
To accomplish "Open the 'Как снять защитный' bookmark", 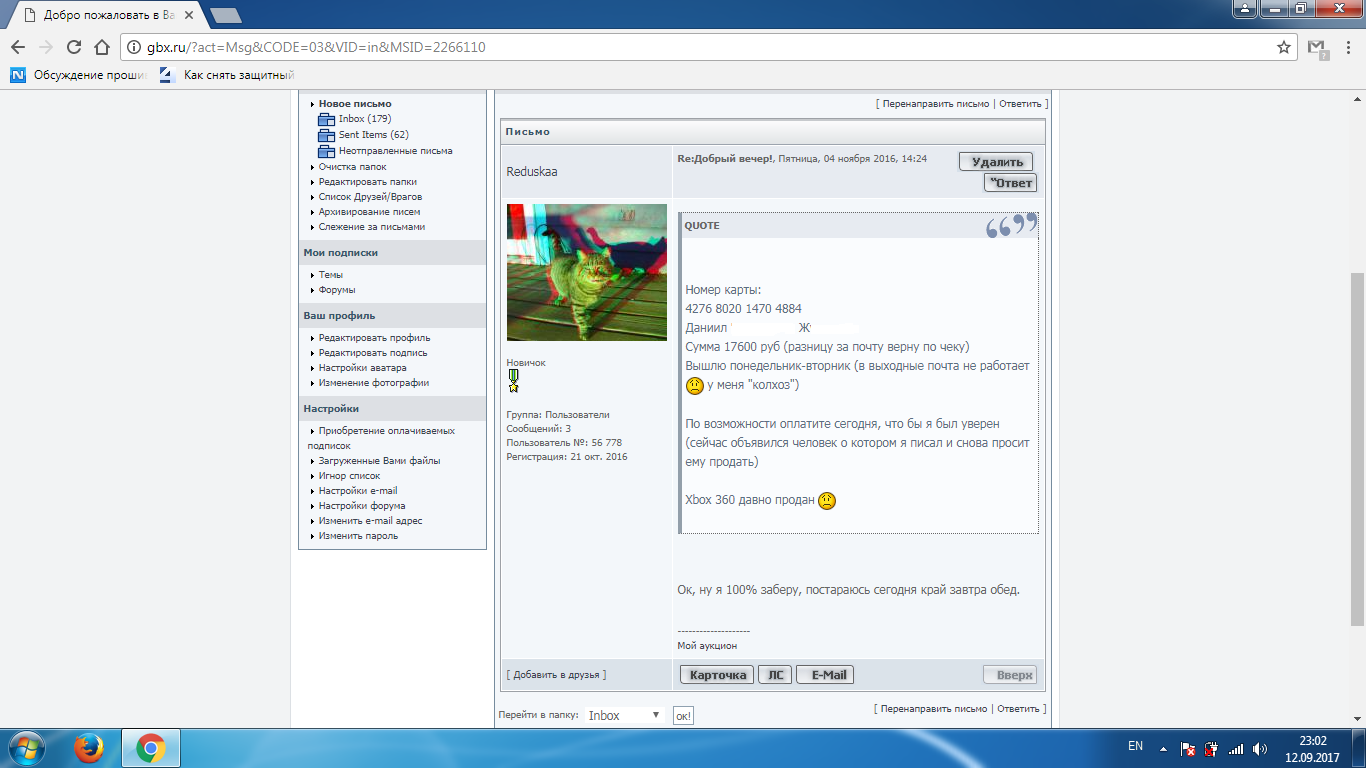I will [x=227, y=75].
